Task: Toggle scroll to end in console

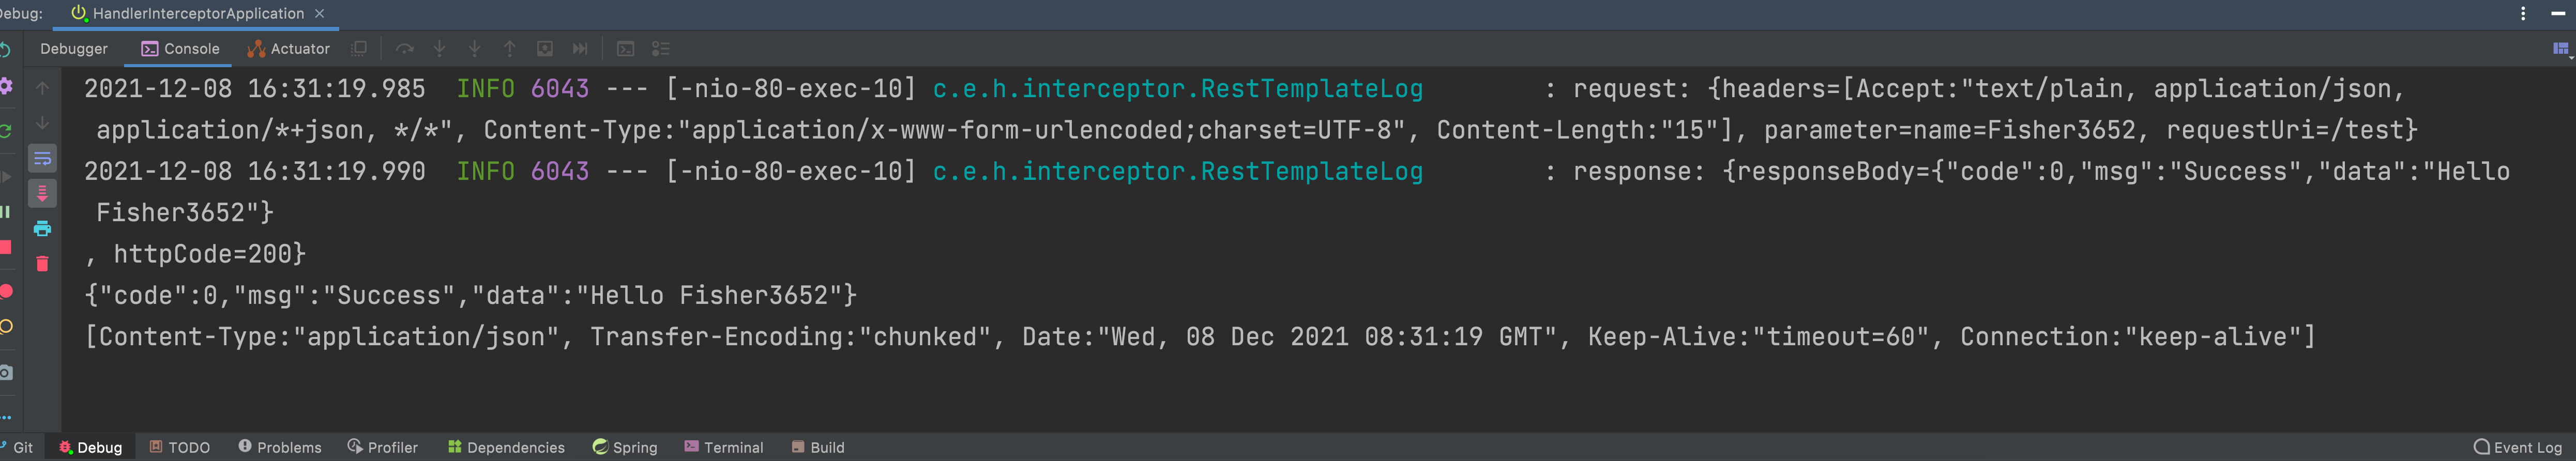Action: (42, 194)
